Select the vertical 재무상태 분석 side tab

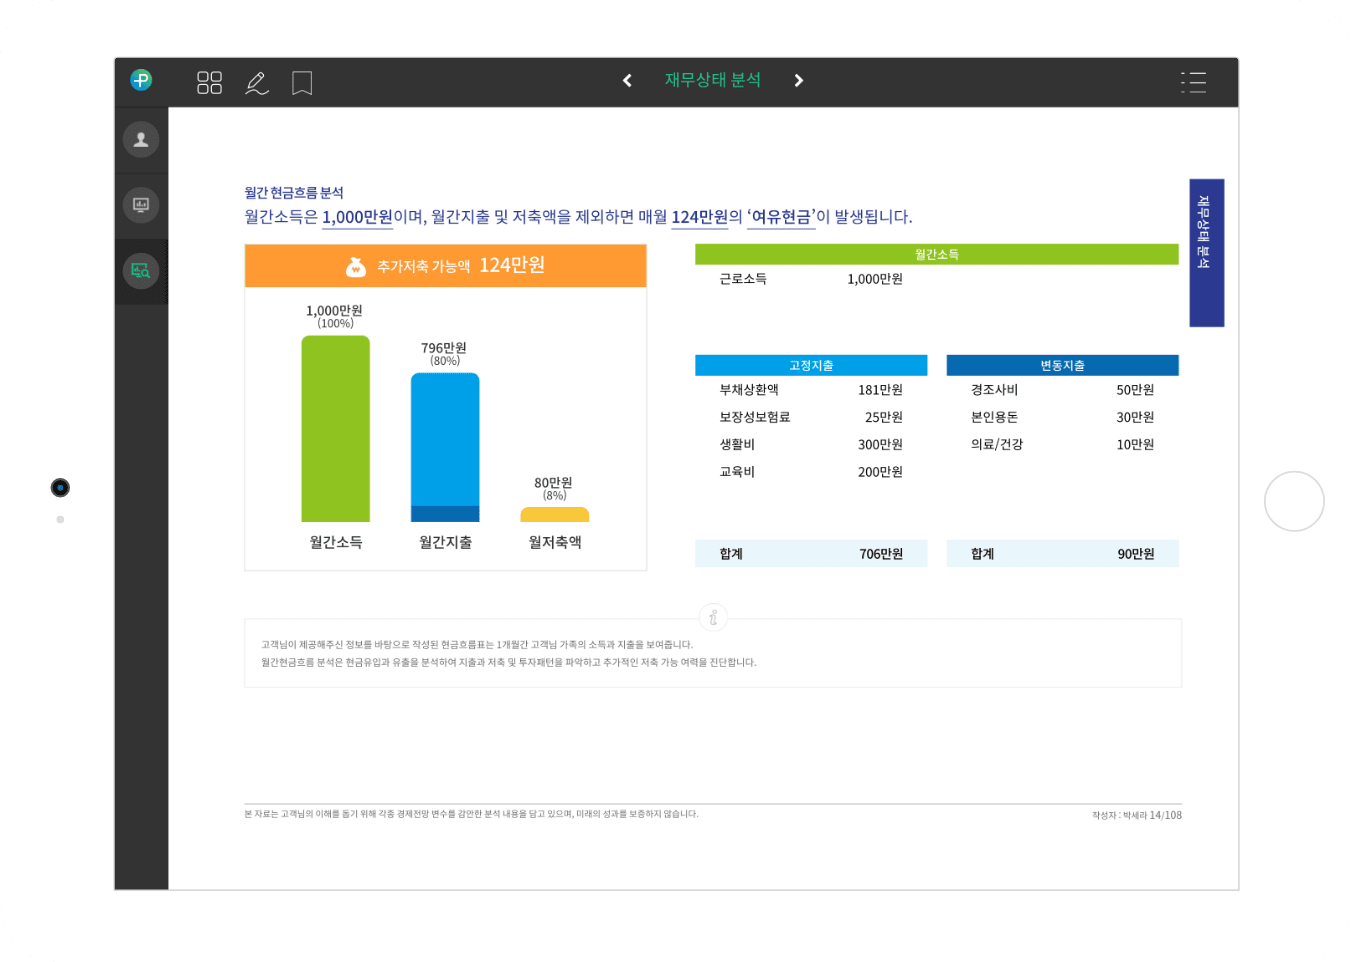click(x=1206, y=253)
